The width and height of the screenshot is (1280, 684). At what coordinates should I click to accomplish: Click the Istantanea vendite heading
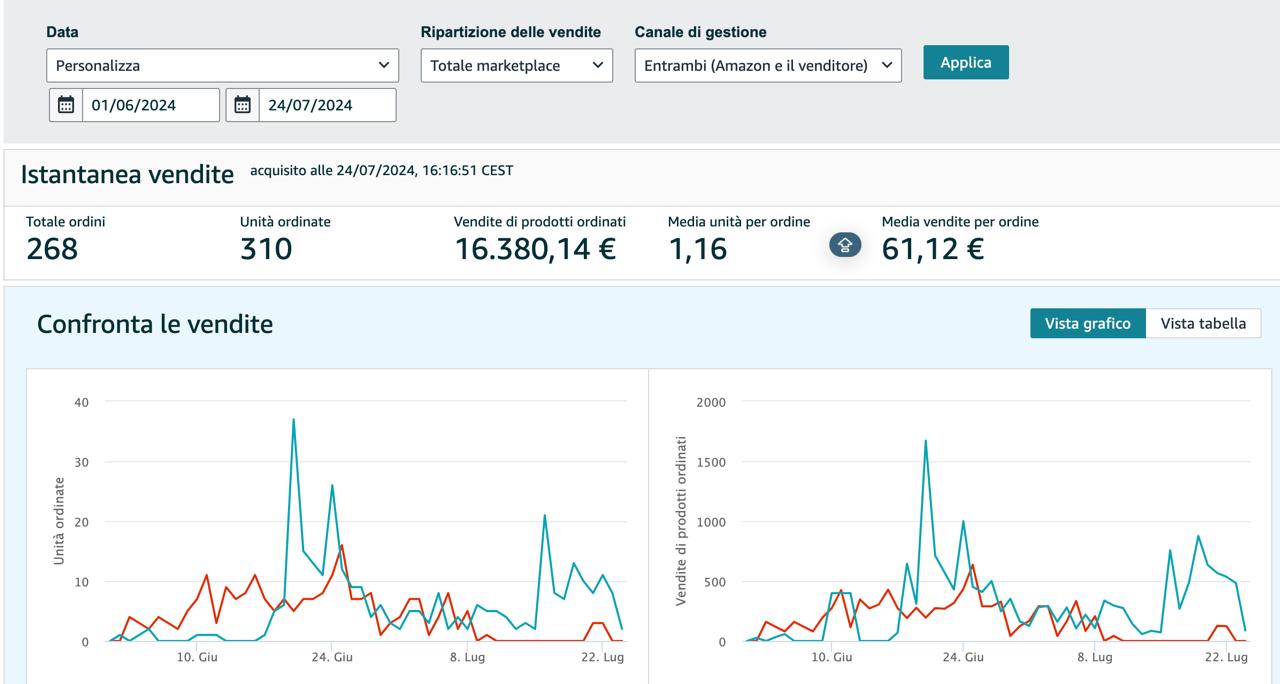point(127,174)
